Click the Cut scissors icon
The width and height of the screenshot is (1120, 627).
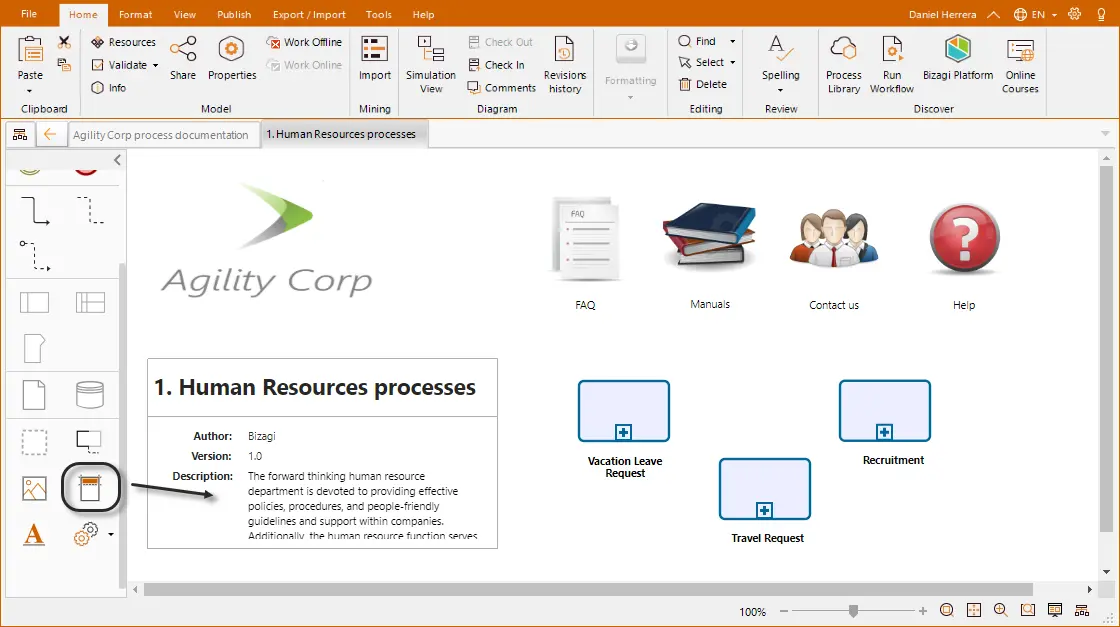(x=64, y=43)
